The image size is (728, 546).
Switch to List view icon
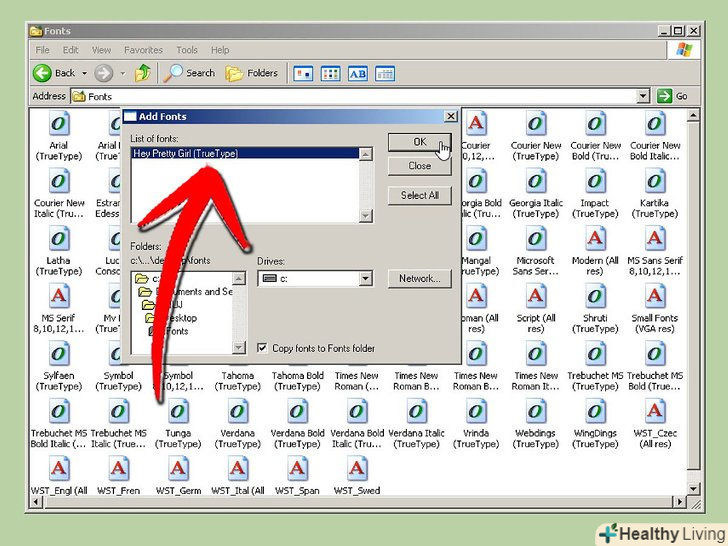[x=330, y=73]
